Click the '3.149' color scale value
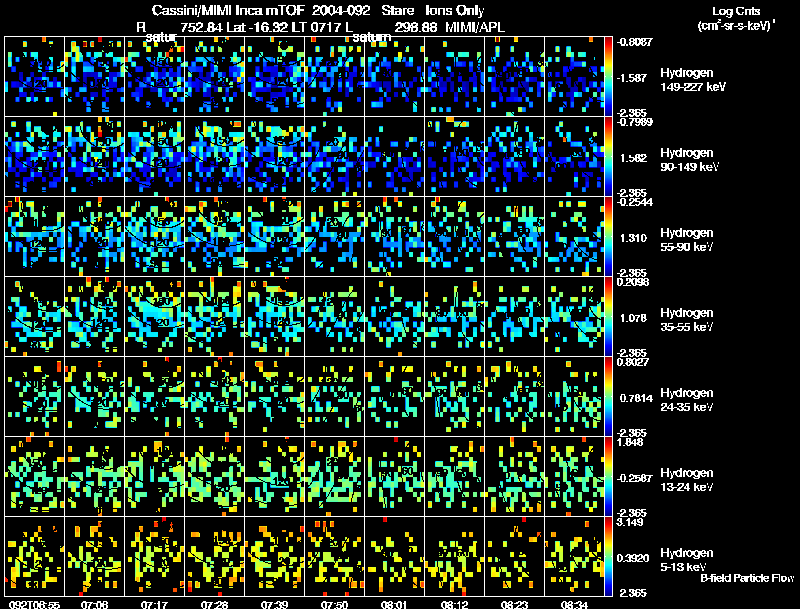 point(629,522)
